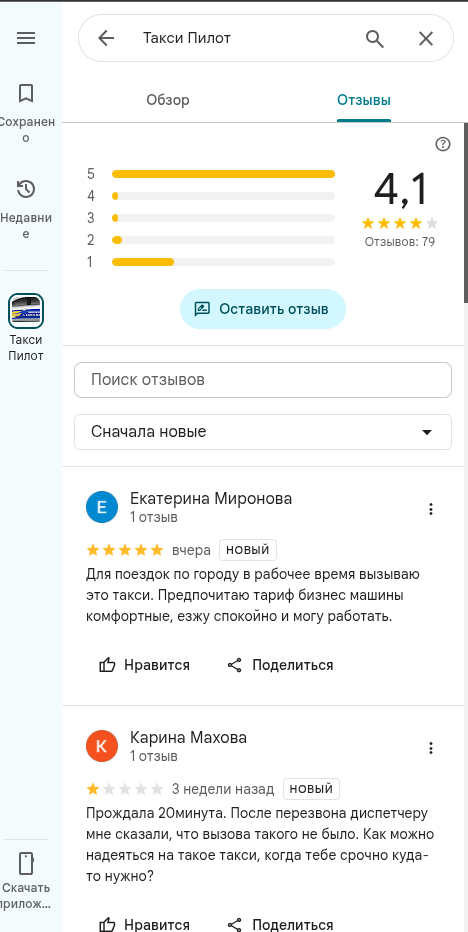Go back using the arrow icon
The image size is (468, 932).
[106, 39]
